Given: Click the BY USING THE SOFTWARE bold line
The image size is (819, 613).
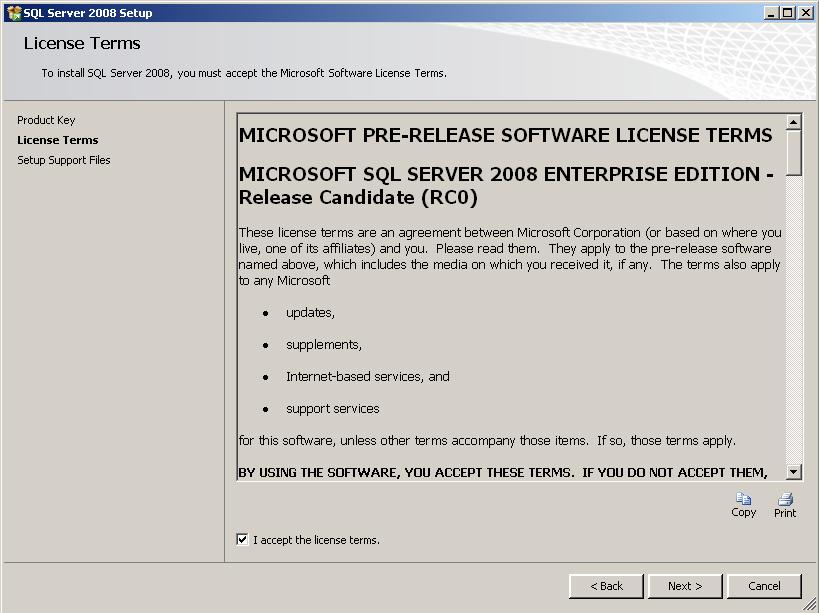Looking at the screenshot, I should pos(502,473).
